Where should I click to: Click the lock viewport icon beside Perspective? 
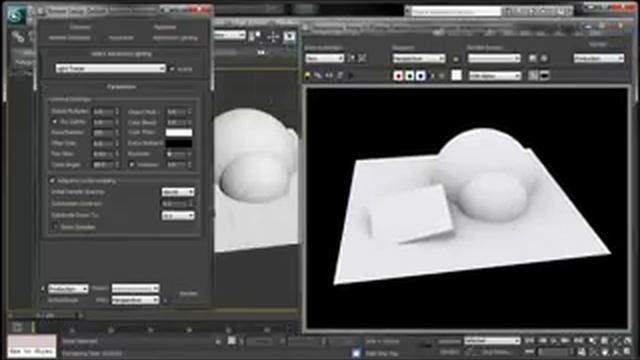click(456, 59)
